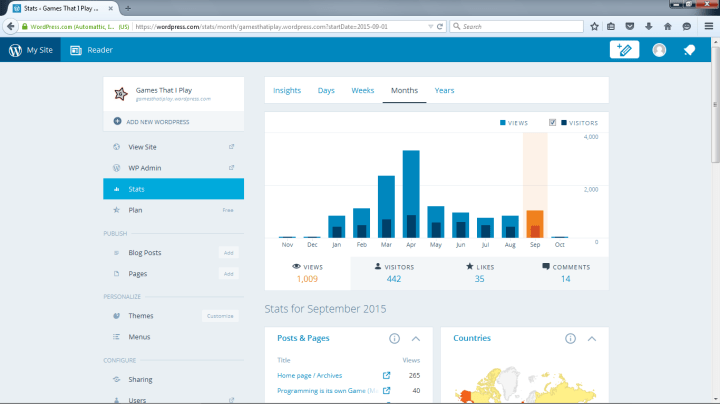Click in the browser search field
This screenshot has height=404, width=720.
(x=517, y=27)
